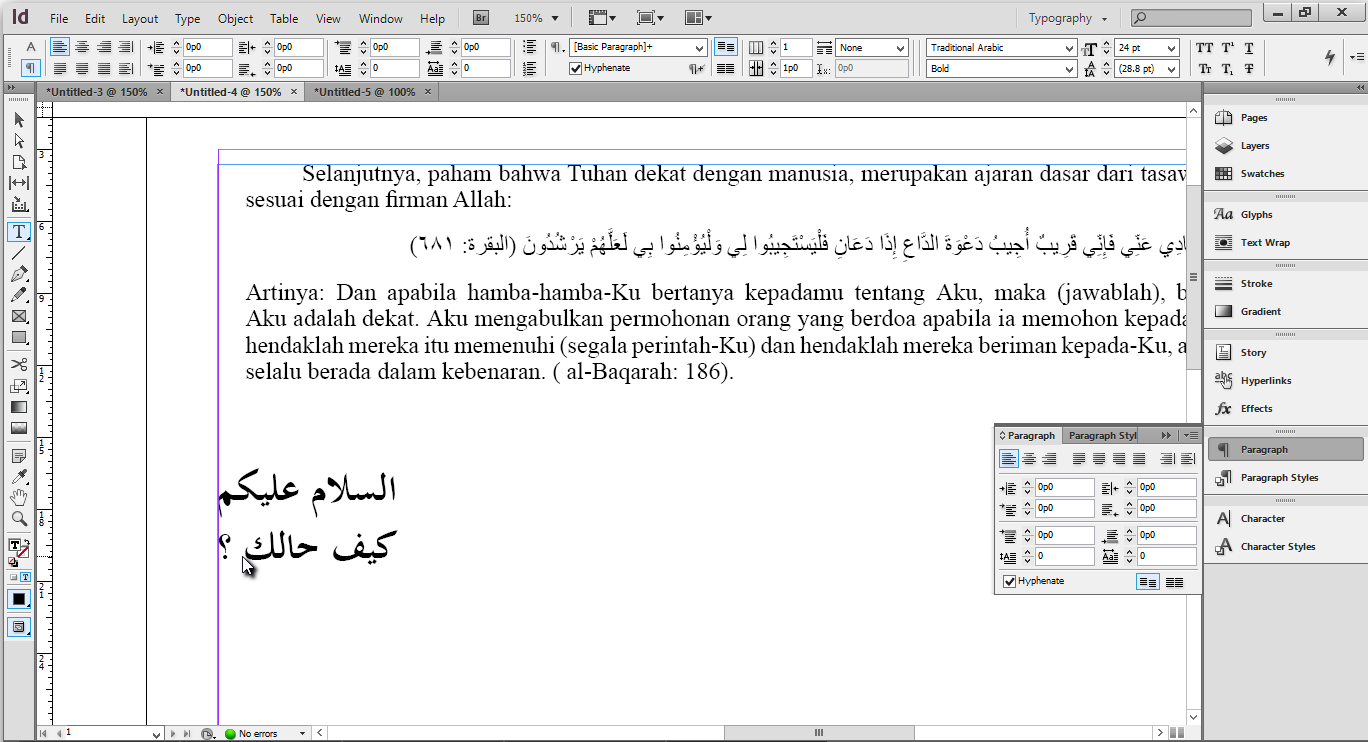Select the Type tool
Screen dimensions: 1368x742
[18, 231]
